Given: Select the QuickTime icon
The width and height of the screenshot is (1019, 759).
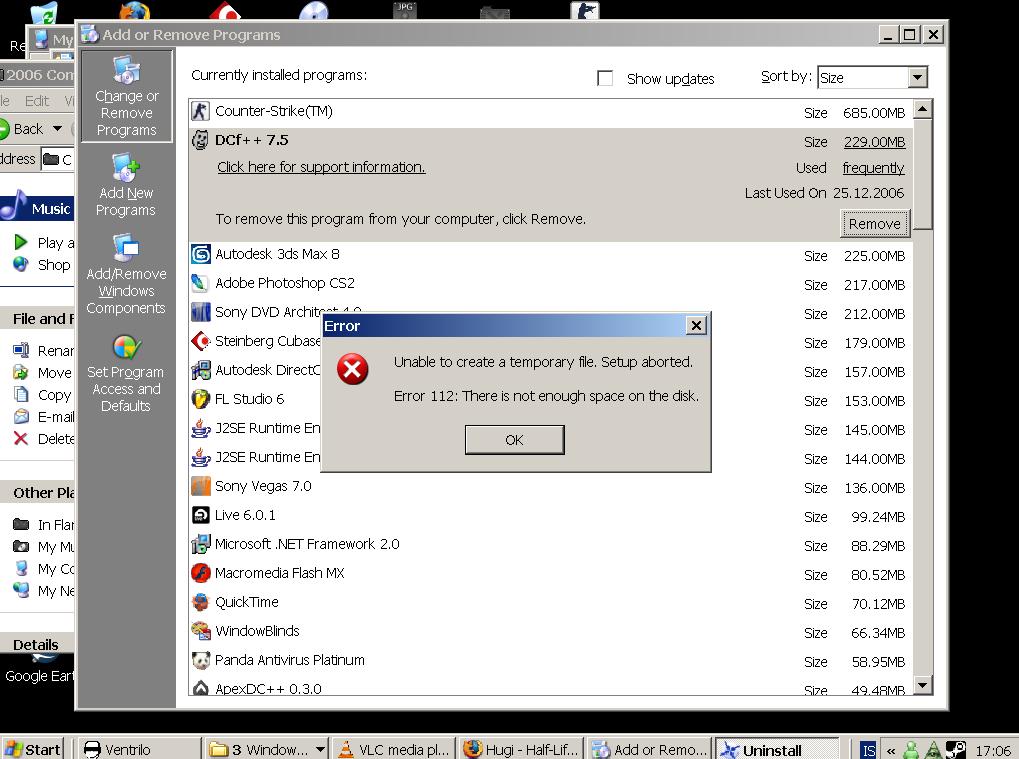Looking at the screenshot, I should tap(200, 602).
